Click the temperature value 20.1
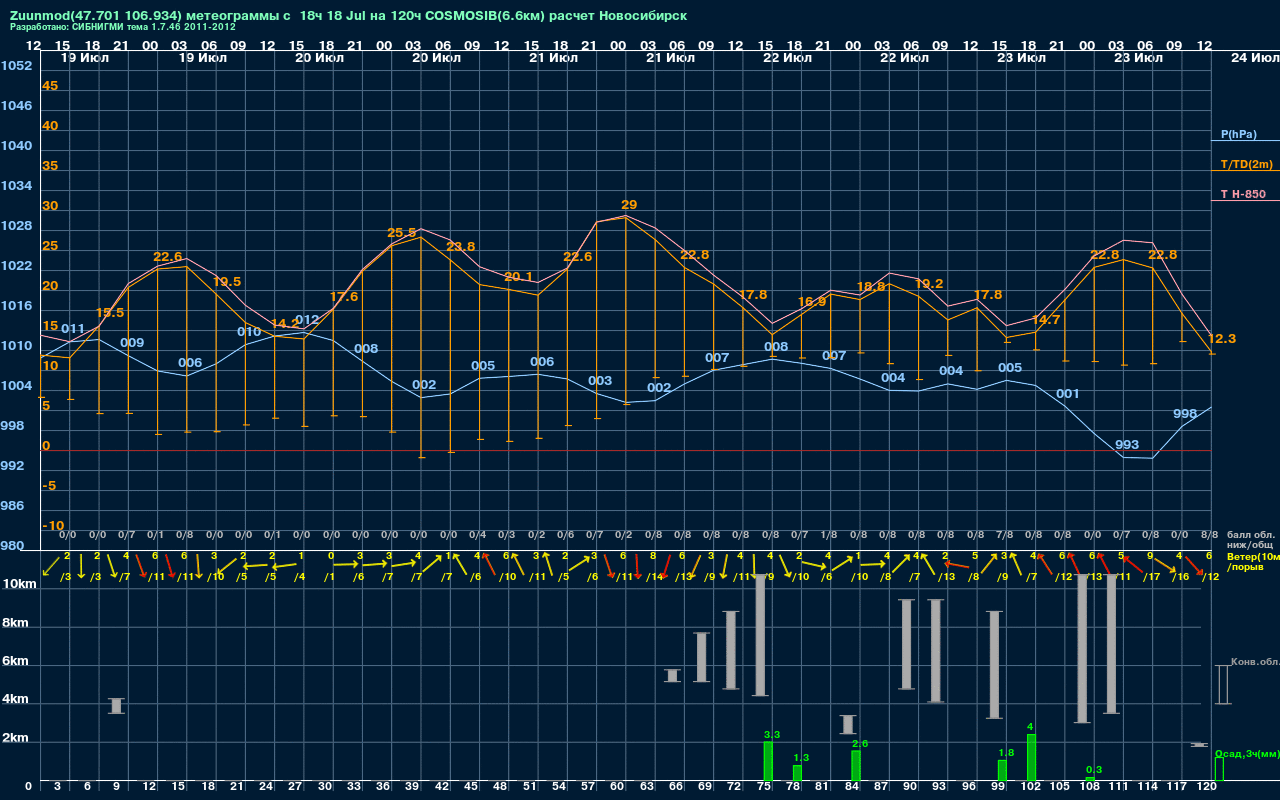 point(518,277)
